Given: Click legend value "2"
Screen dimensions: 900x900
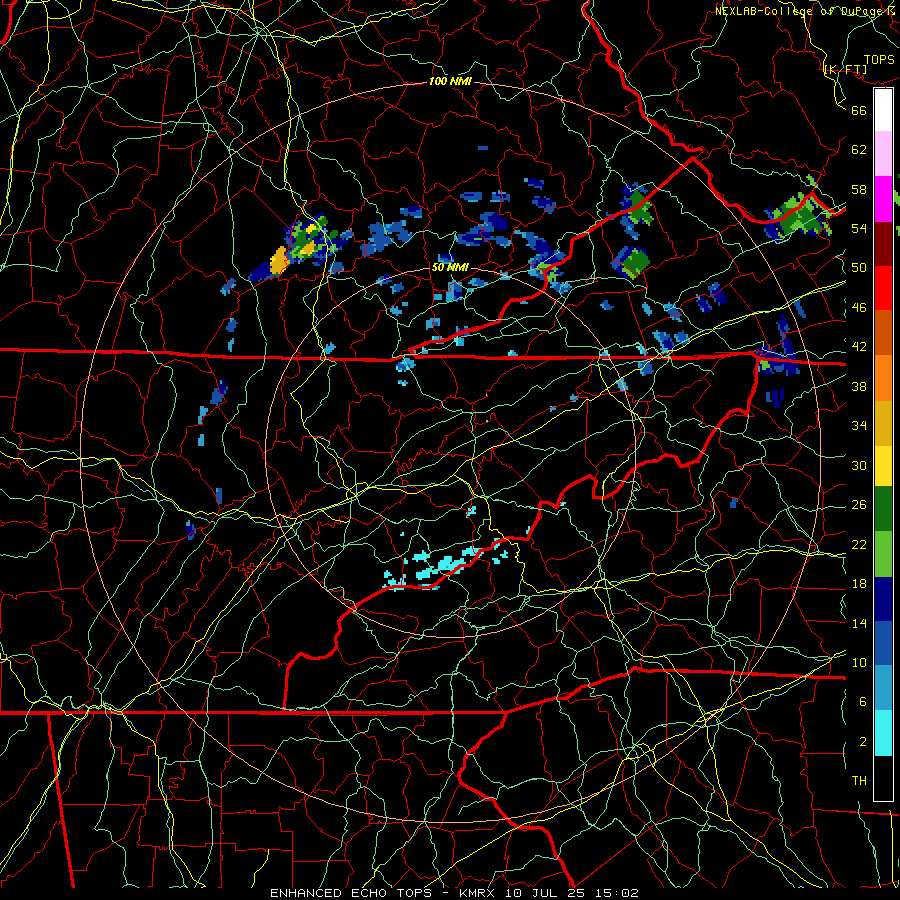Looking at the screenshot, I should pyautogui.click(x=863, y=742).
